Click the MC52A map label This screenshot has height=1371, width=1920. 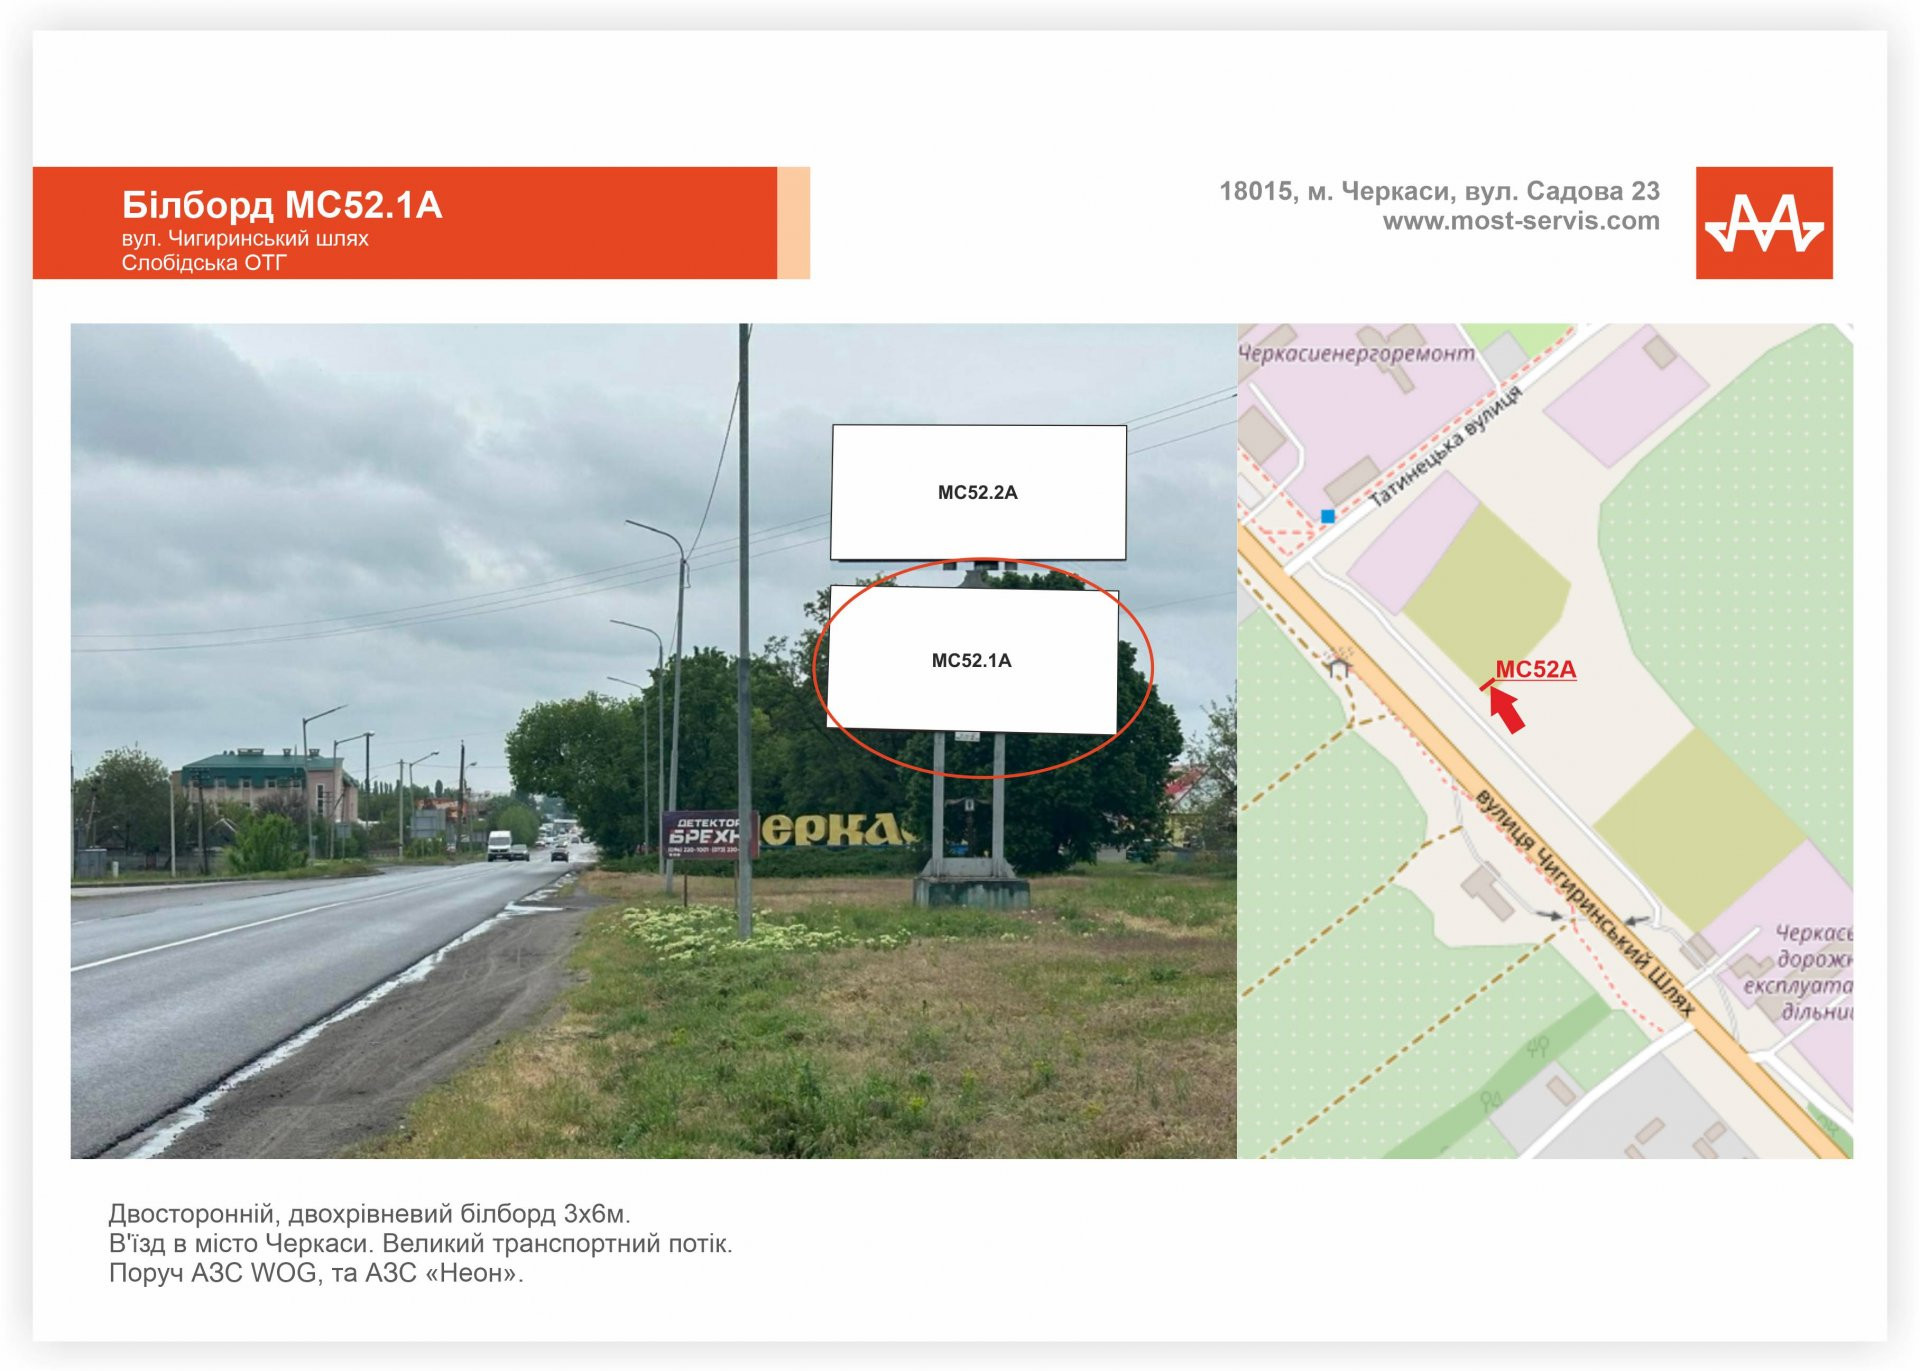tap(1535, 669)
